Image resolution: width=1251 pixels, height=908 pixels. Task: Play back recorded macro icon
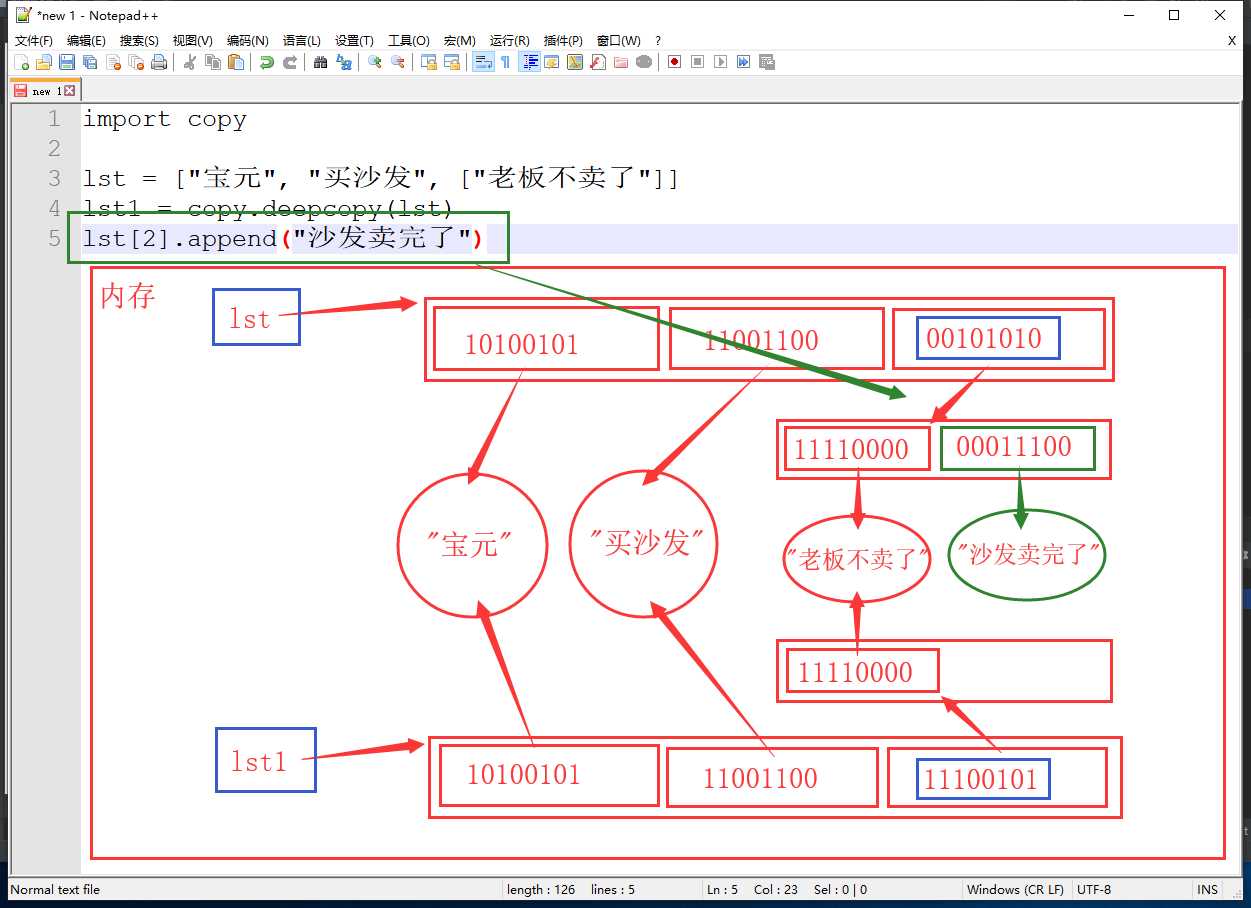click(x=720, y=62)
